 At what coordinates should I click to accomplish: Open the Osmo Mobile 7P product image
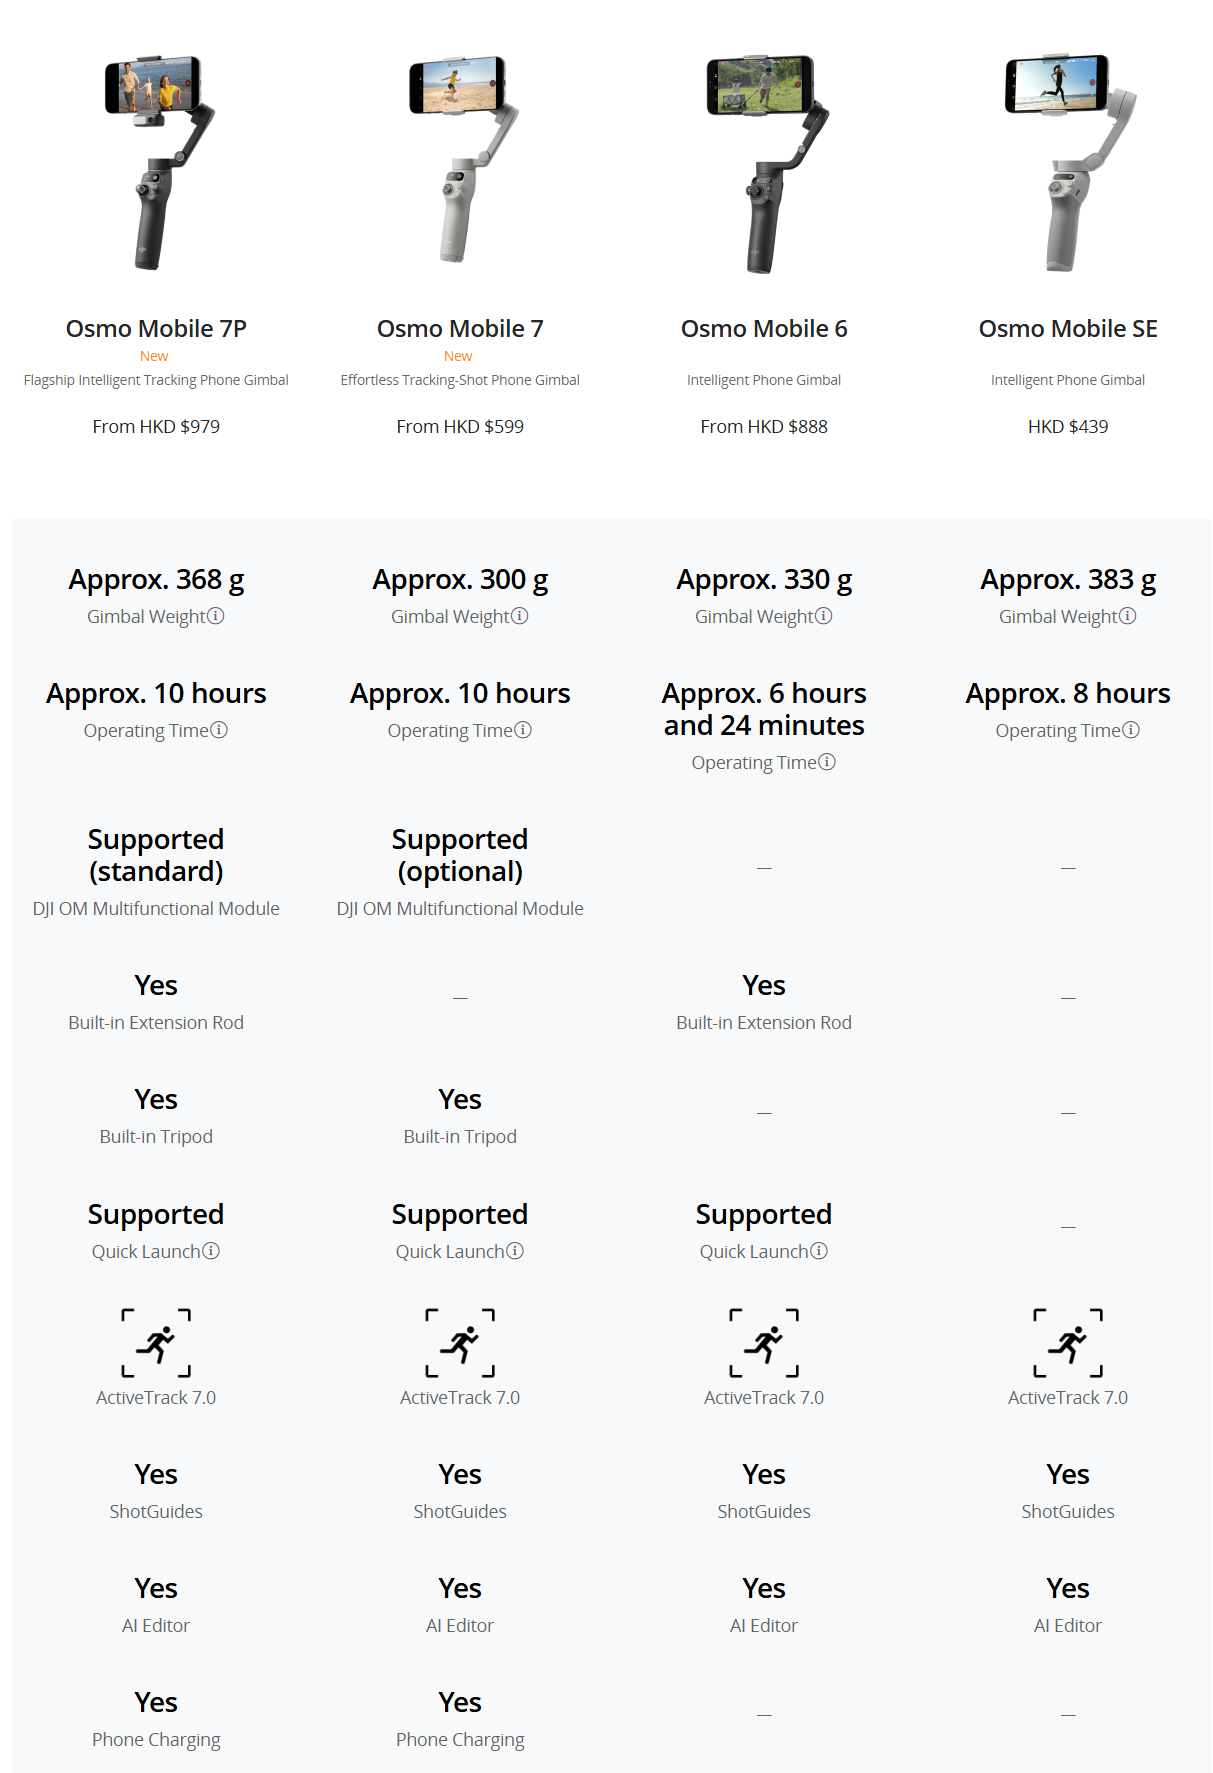[156, 162]
